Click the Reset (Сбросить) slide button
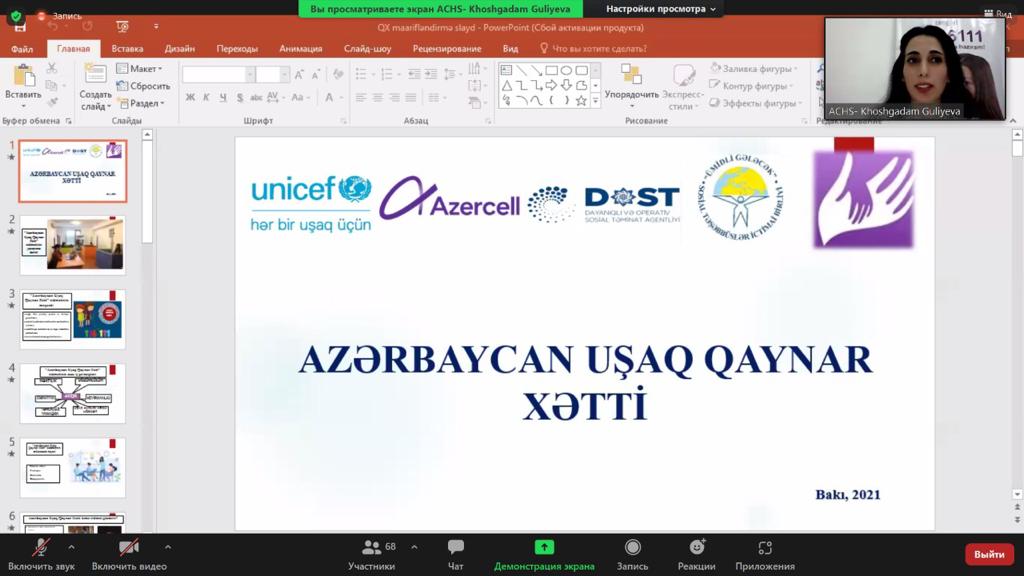Image resolution: width=1024 pixels, height=576 pixels. 143,86
